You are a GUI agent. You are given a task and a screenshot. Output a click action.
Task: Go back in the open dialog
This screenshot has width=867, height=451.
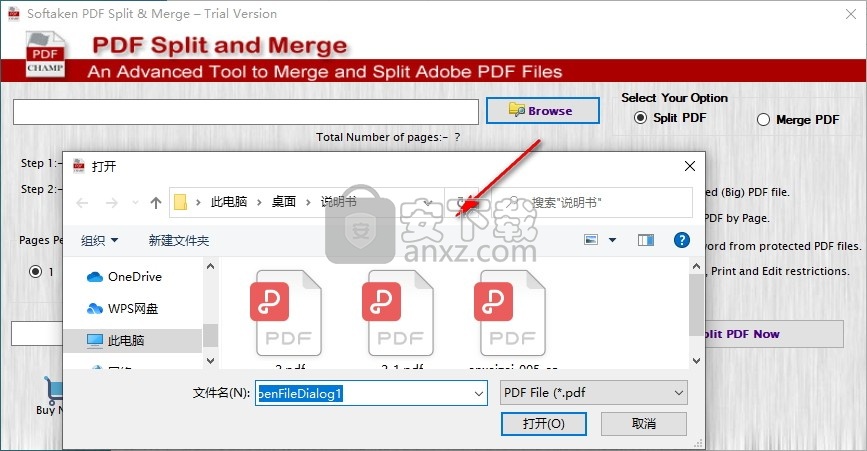tap(82, 203)
